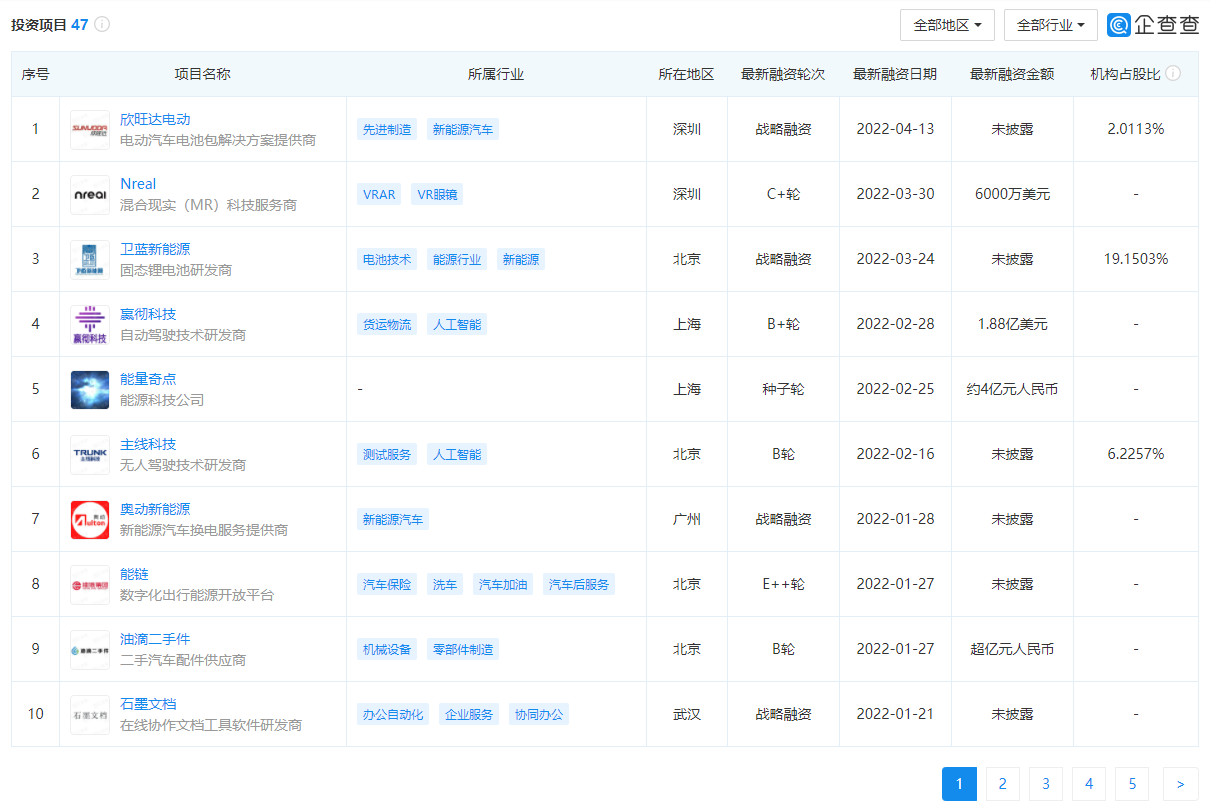Expand the 全部行业 industry dropdown
1210x811 pixels.
pos(1050,25)
